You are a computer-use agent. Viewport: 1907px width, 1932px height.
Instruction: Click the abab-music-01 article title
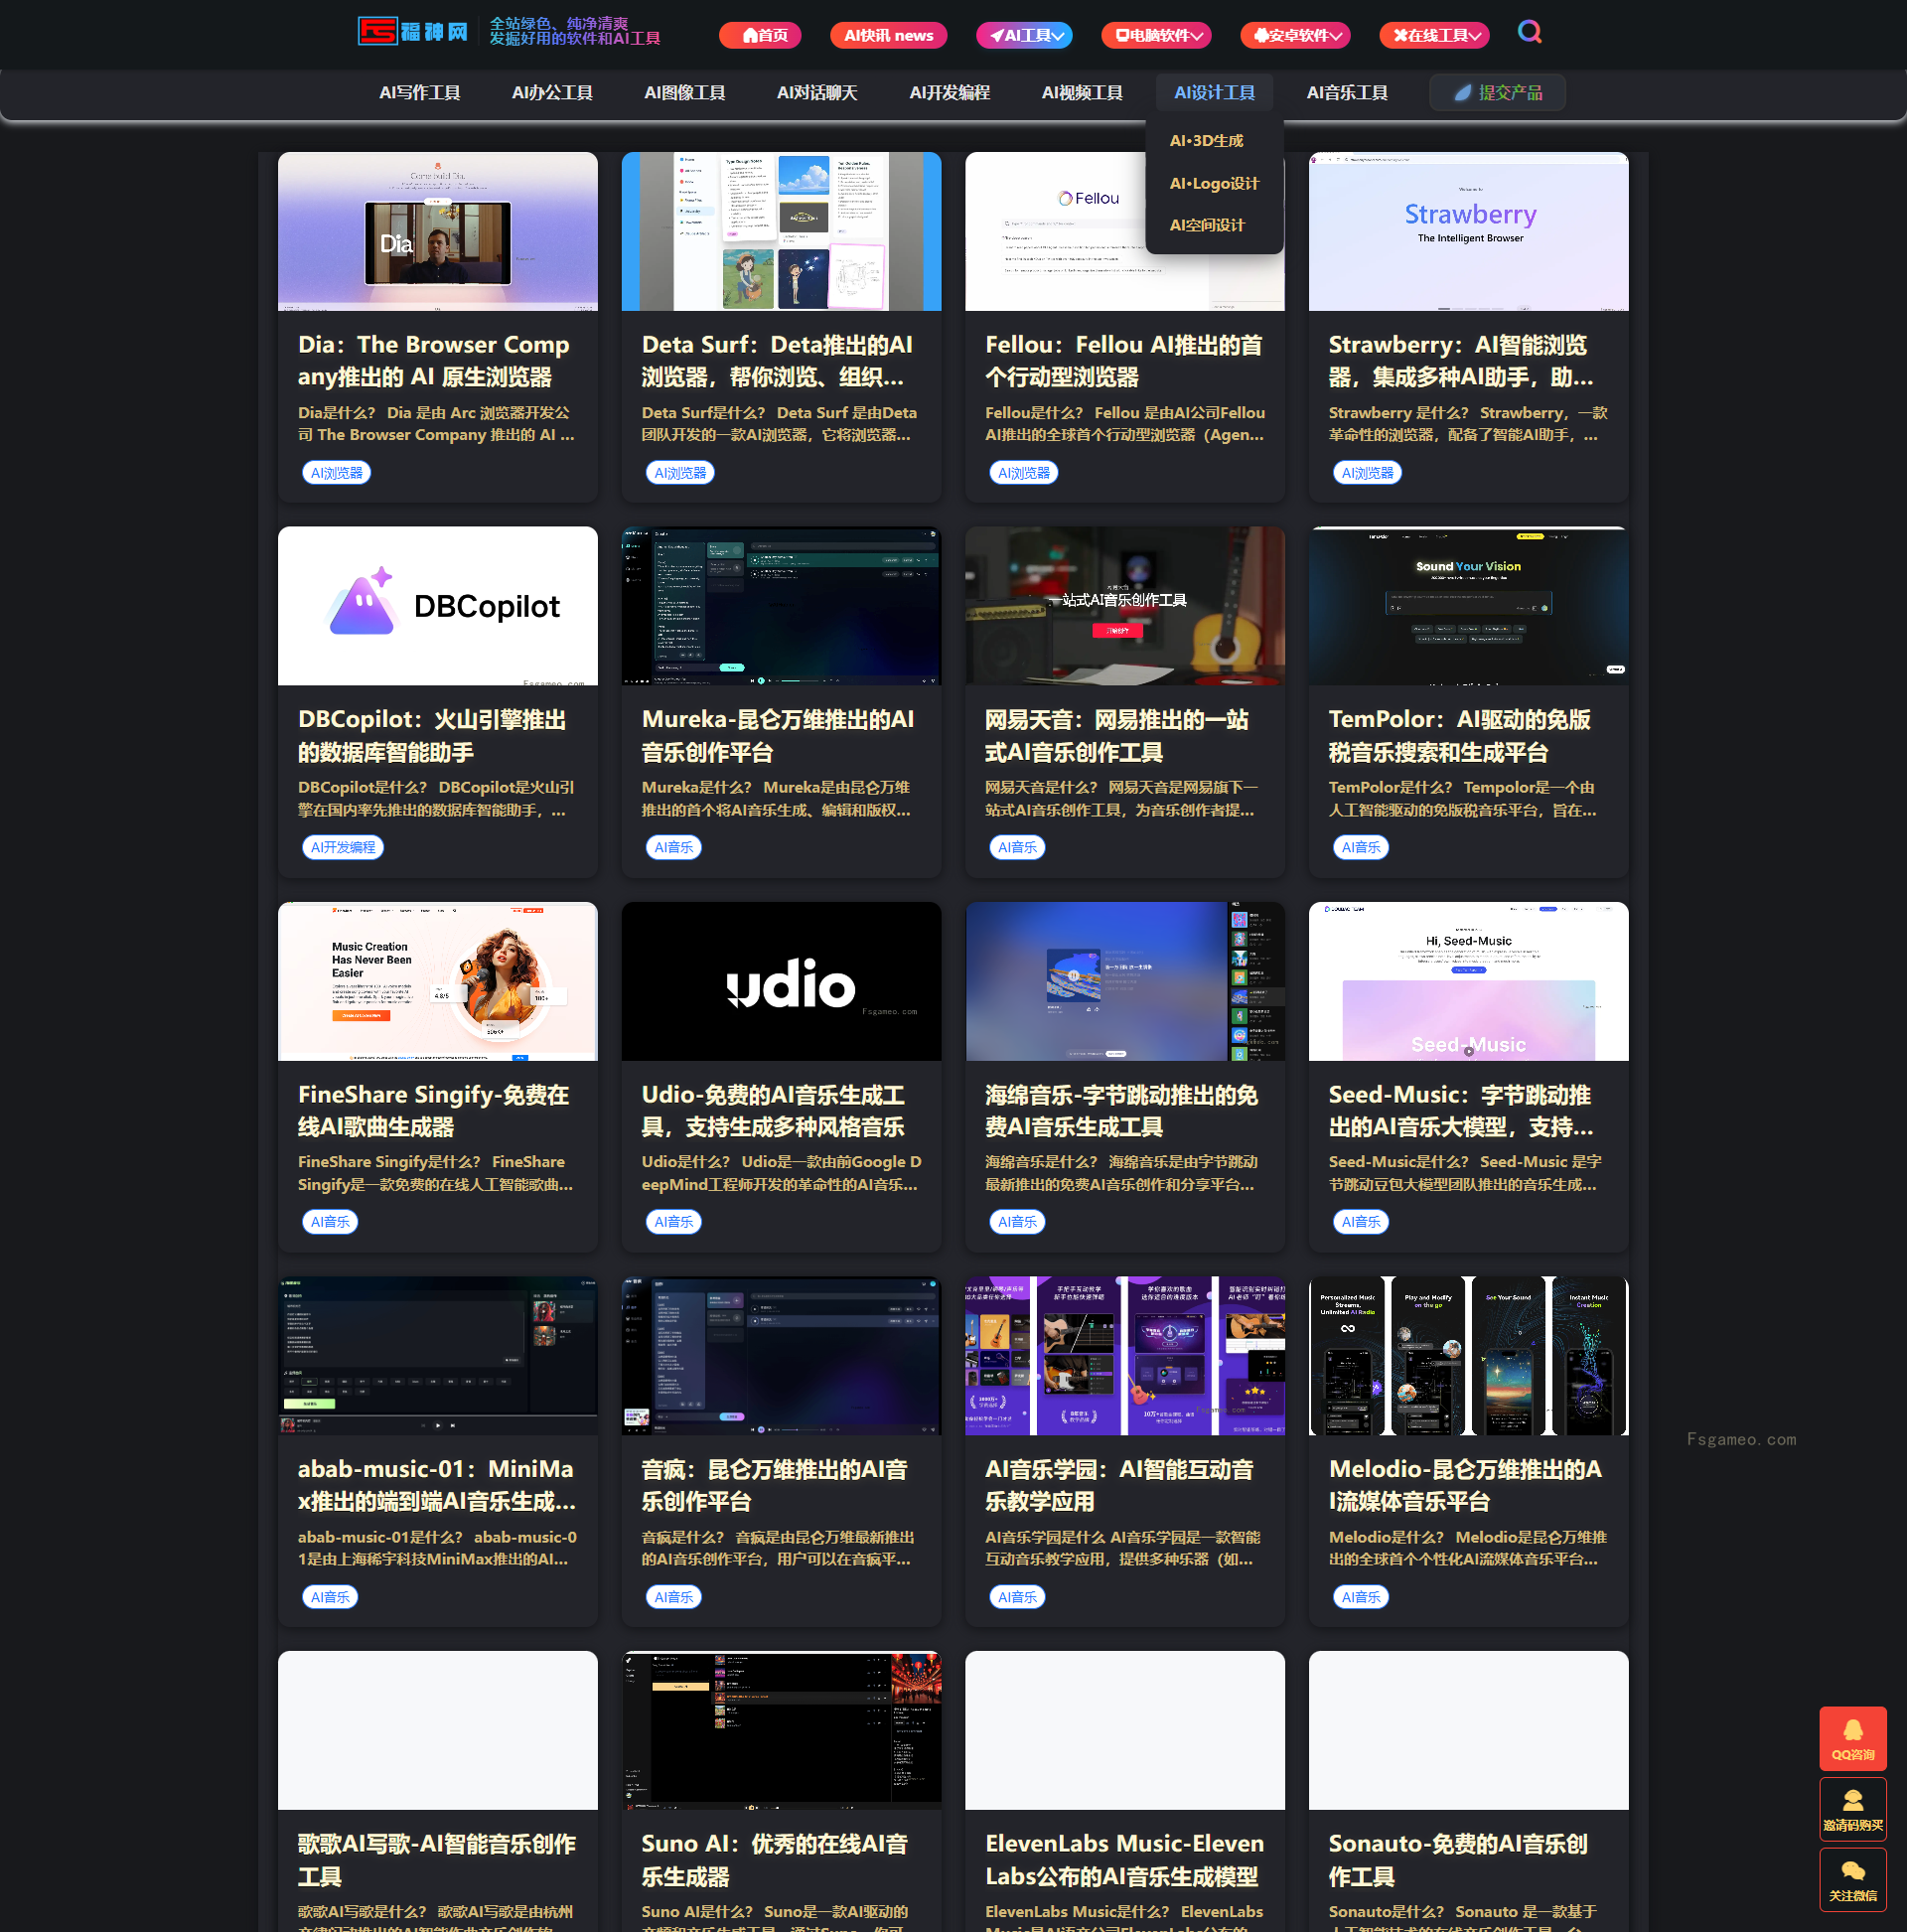437,1485
